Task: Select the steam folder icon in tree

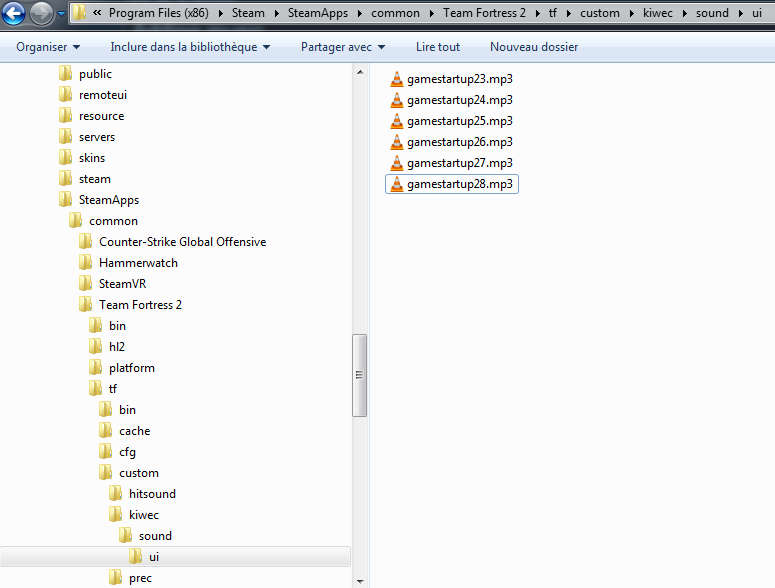Action: coord(65,178)
